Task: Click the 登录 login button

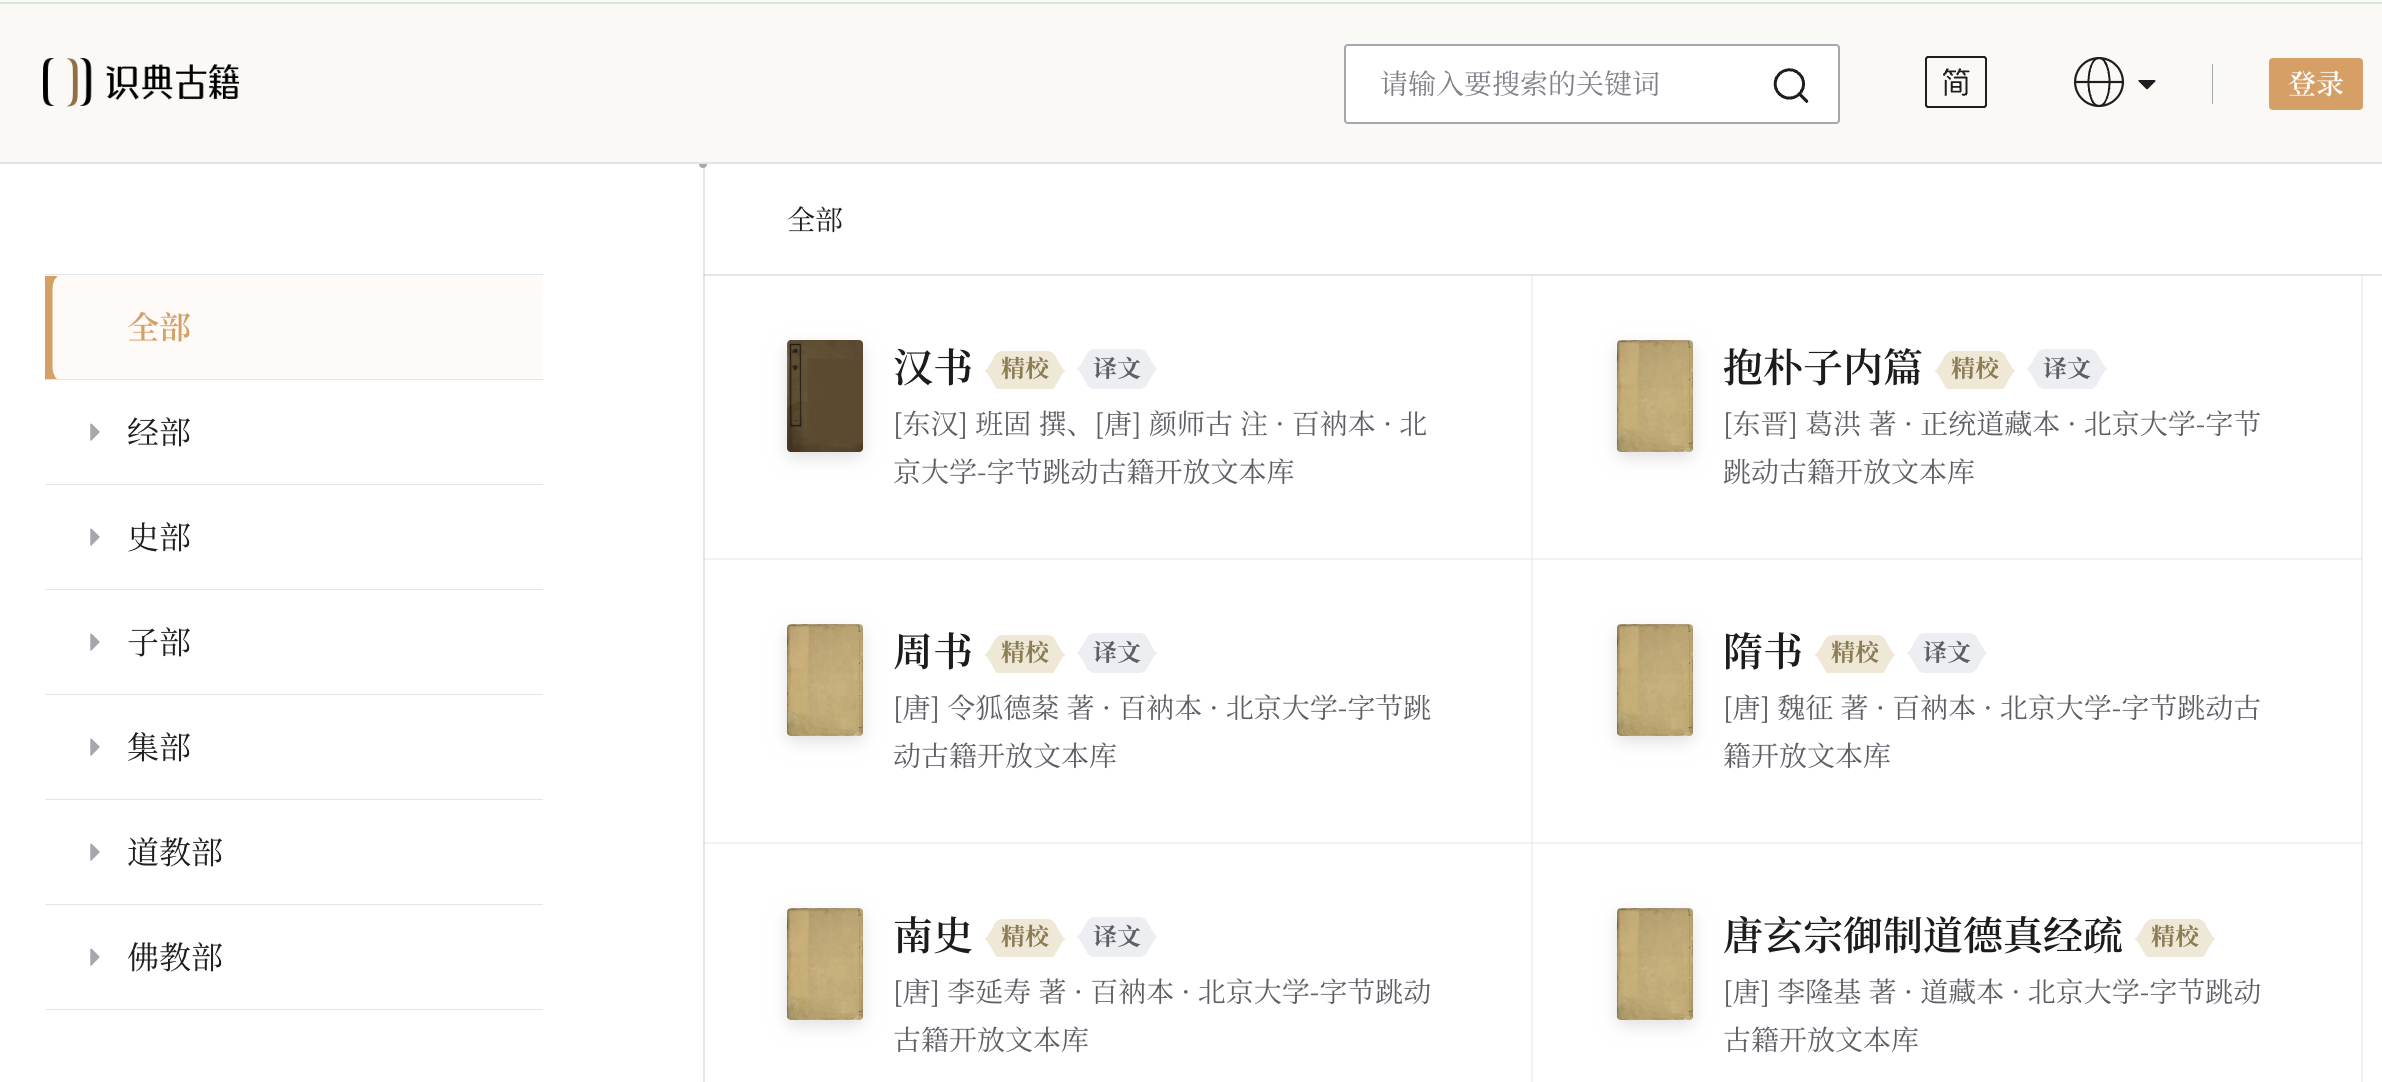Action: [x=2314, y=84]
